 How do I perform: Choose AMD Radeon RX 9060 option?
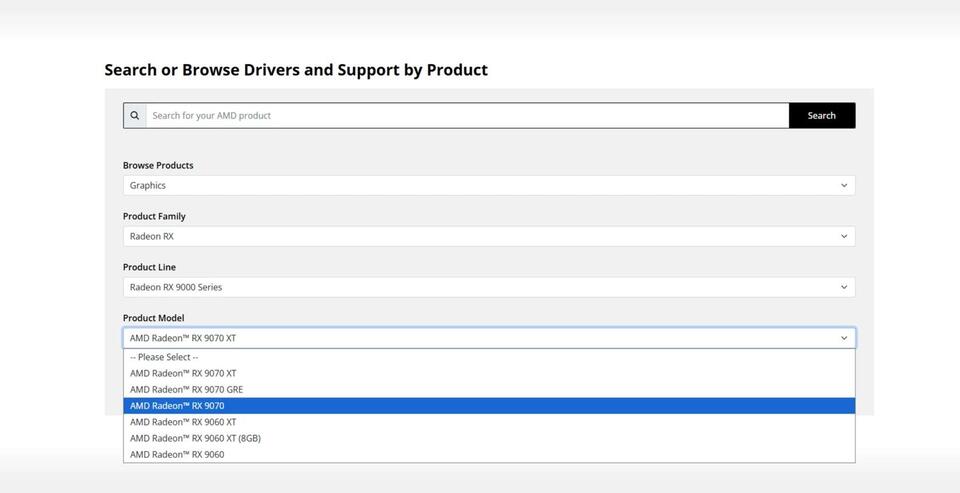[x=489, y=454]
